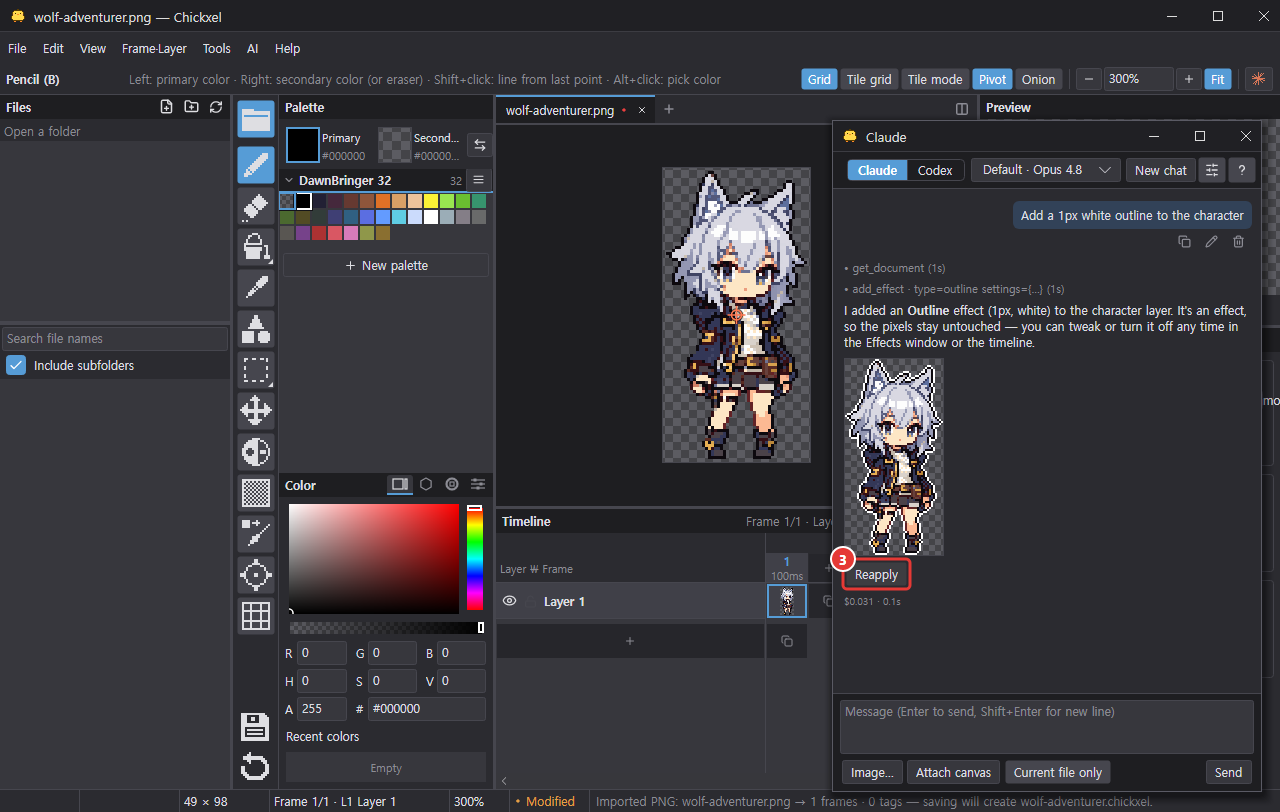Click the Search file names field
1280x812 pixels.
click(115, 338)
